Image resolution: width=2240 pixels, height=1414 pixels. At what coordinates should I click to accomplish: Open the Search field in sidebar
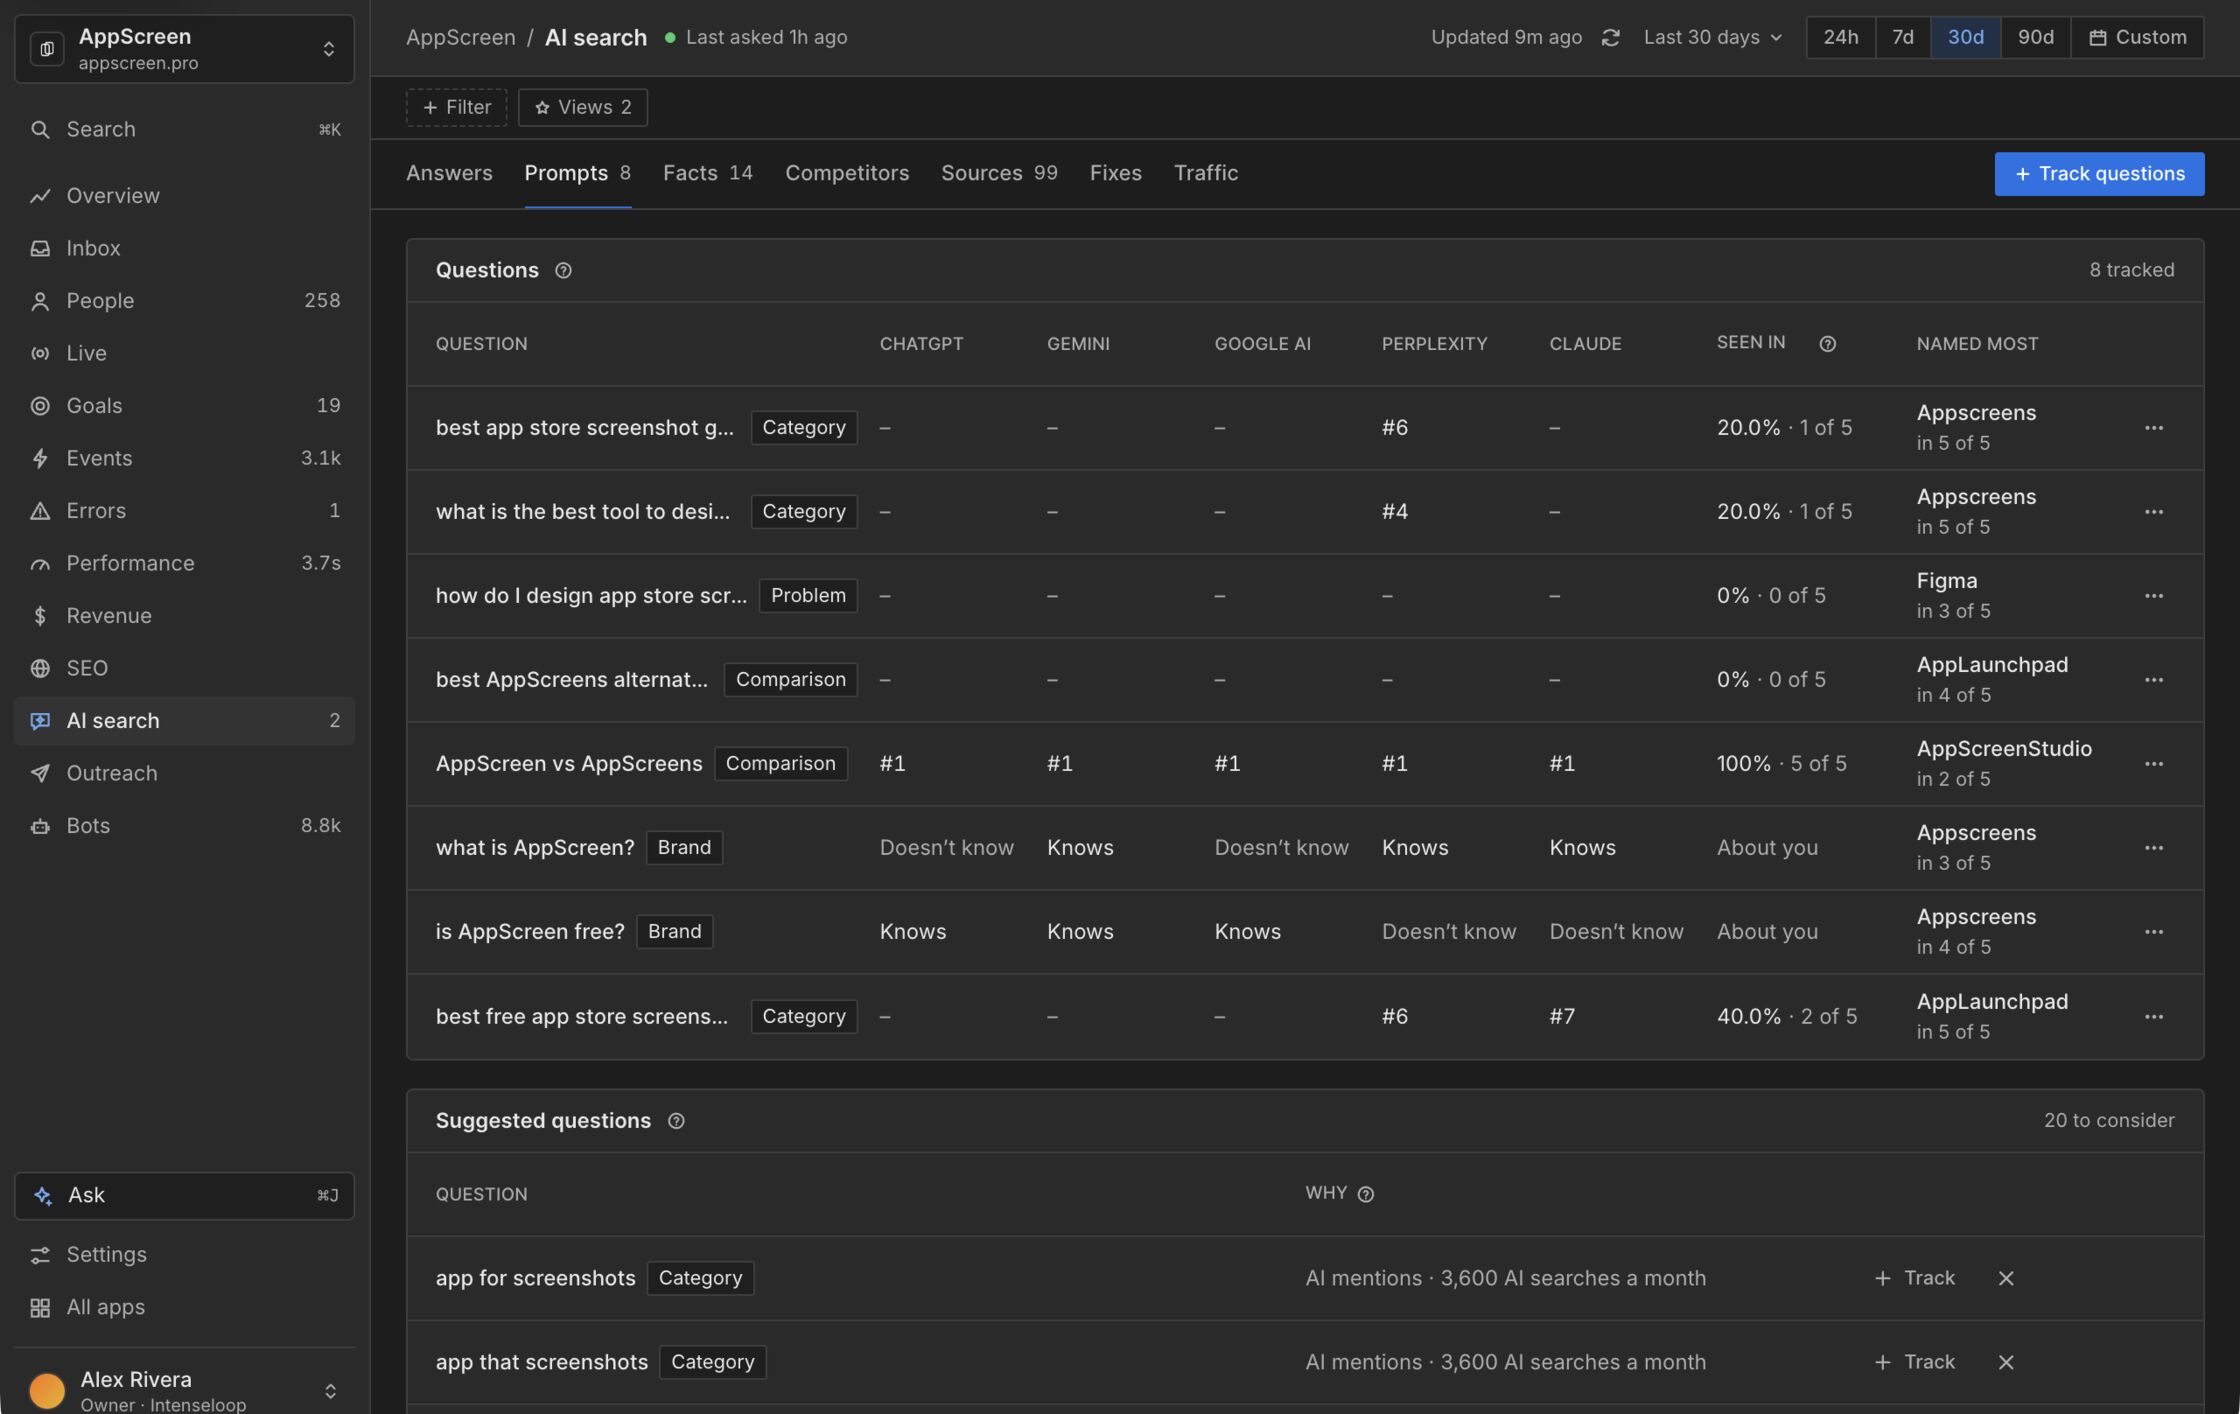click(x=184, y=129)
